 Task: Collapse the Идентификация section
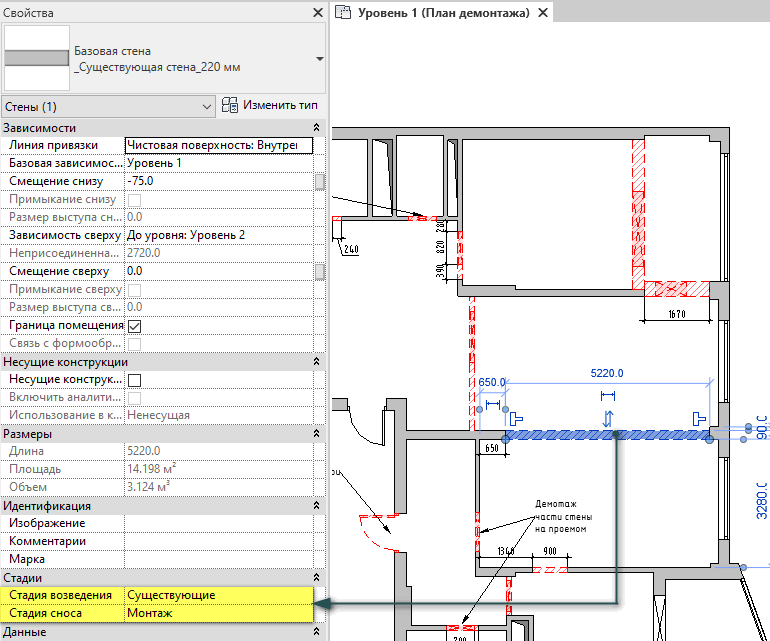point(316,505)
